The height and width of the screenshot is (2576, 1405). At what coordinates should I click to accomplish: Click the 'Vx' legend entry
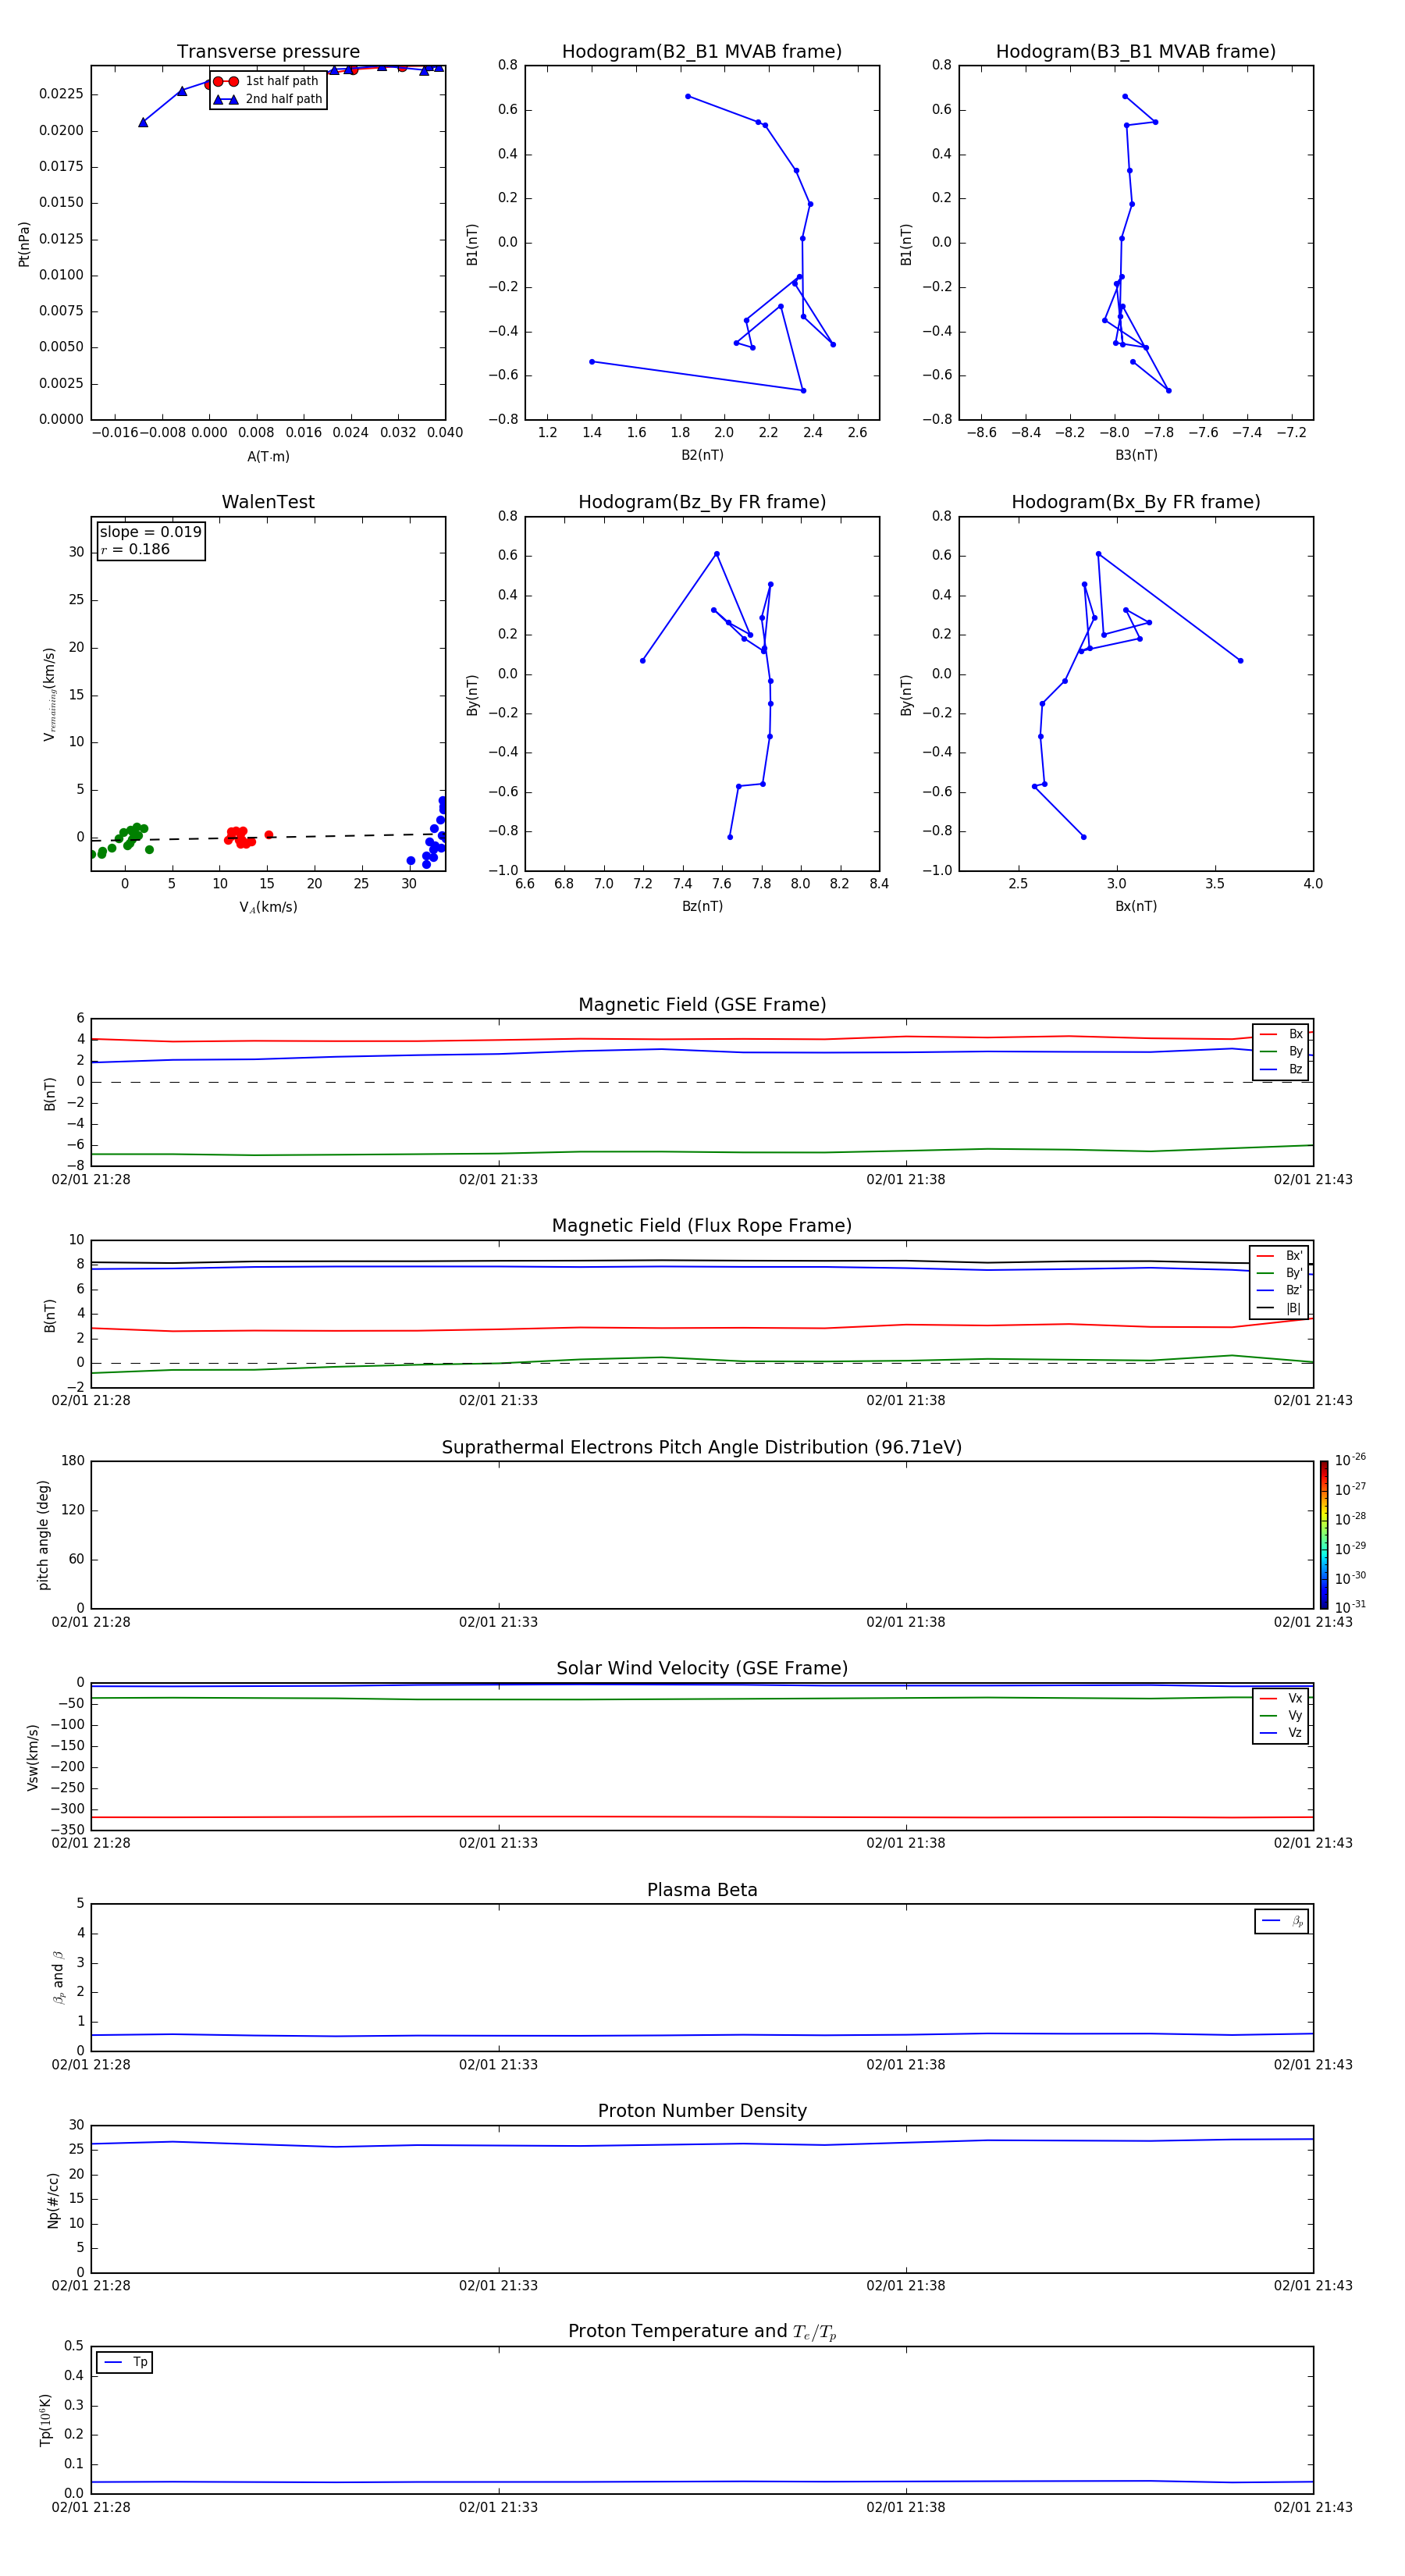click(1281, 1698)
